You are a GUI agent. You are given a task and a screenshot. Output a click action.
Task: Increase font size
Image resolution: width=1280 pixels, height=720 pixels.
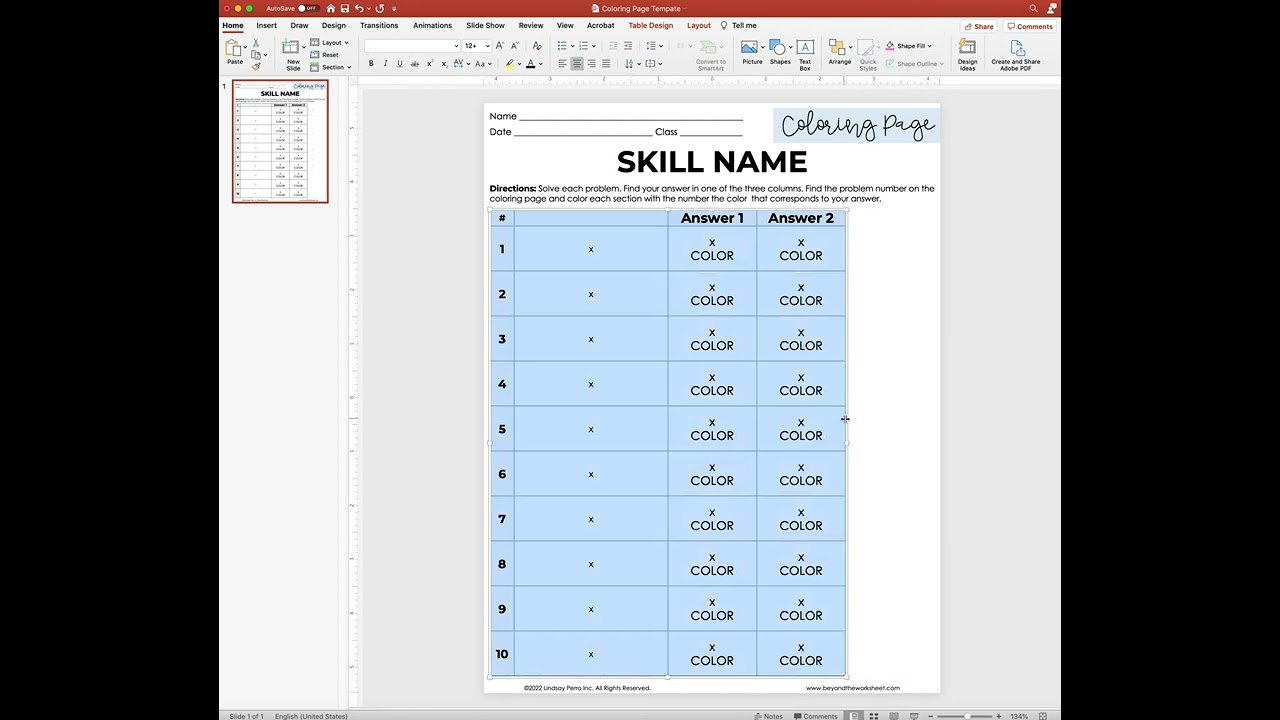click(x=499, y=46)
